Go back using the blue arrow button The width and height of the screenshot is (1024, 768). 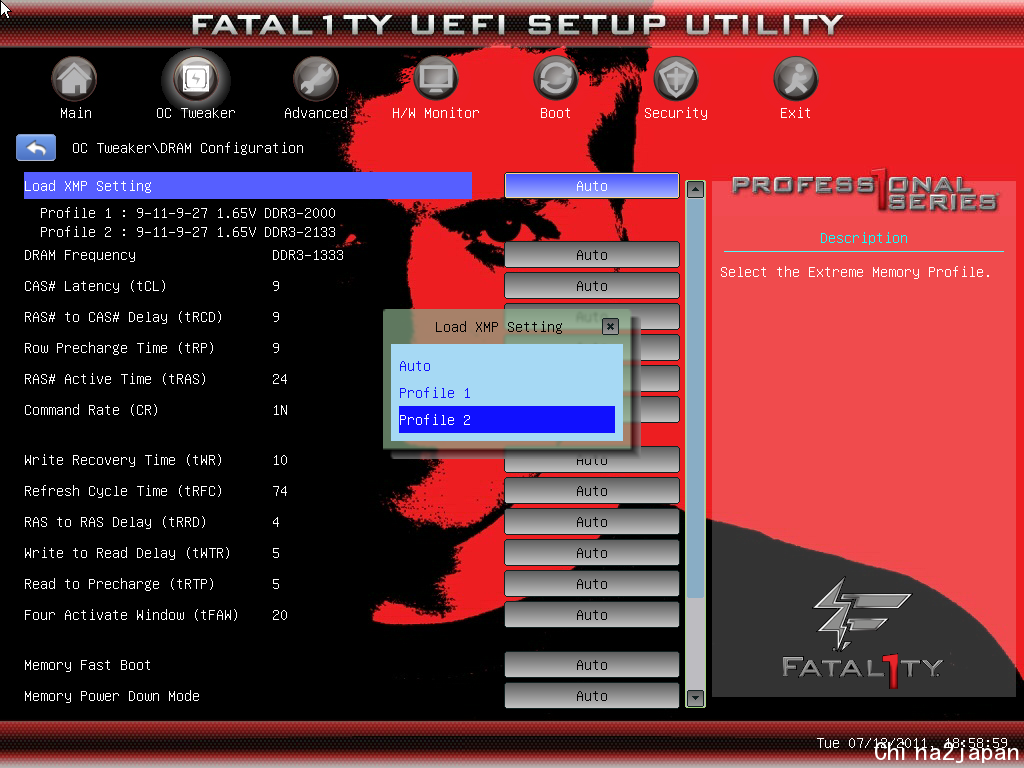[36, 148]
